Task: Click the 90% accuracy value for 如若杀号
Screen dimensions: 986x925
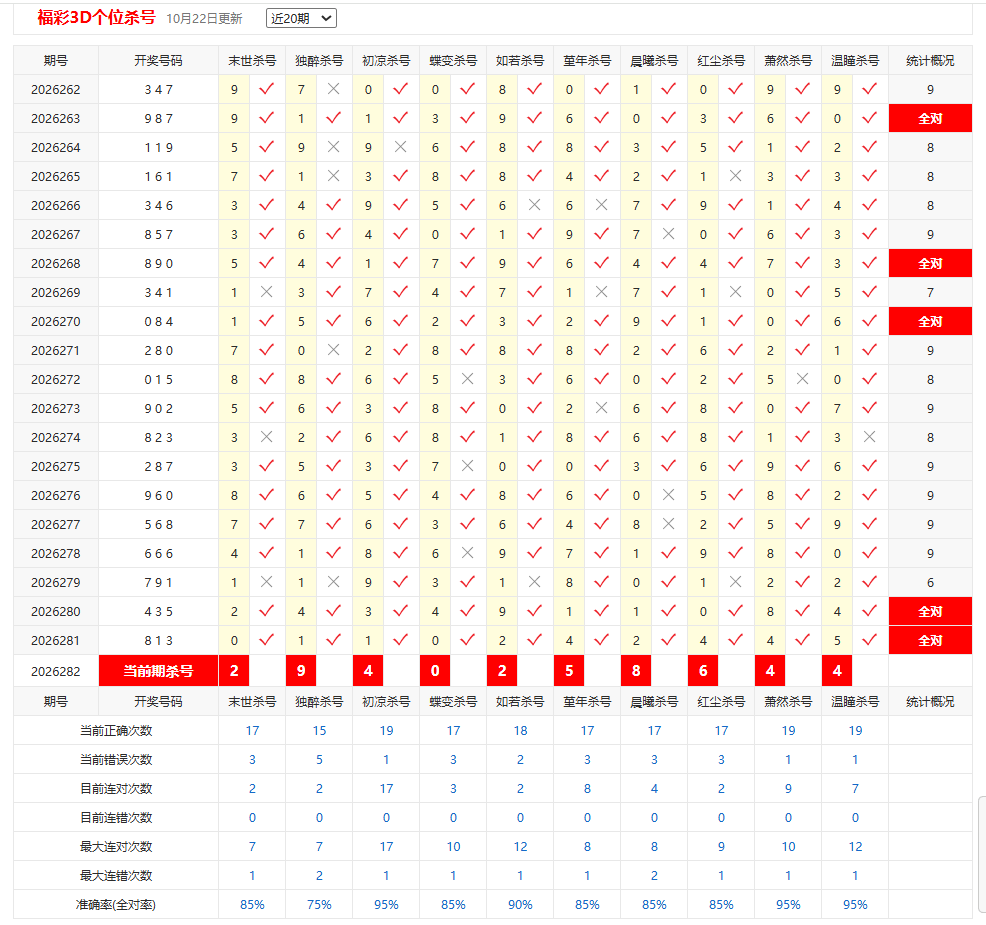Action: point(520,904)
